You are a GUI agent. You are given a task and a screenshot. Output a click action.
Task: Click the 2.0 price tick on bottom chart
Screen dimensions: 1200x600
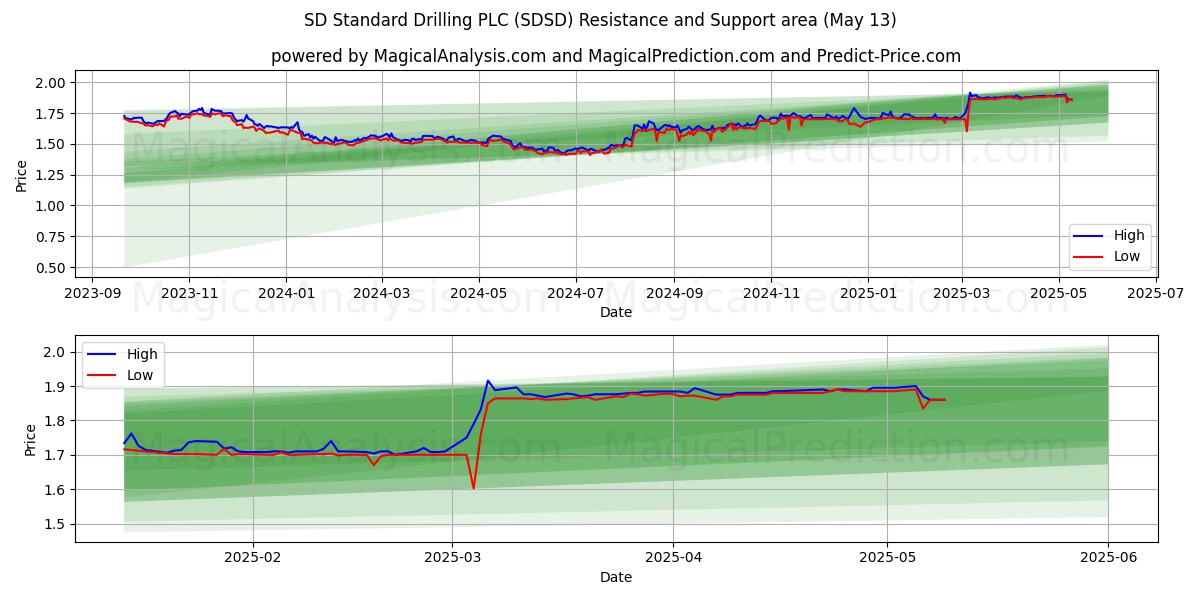coord(56,352)
